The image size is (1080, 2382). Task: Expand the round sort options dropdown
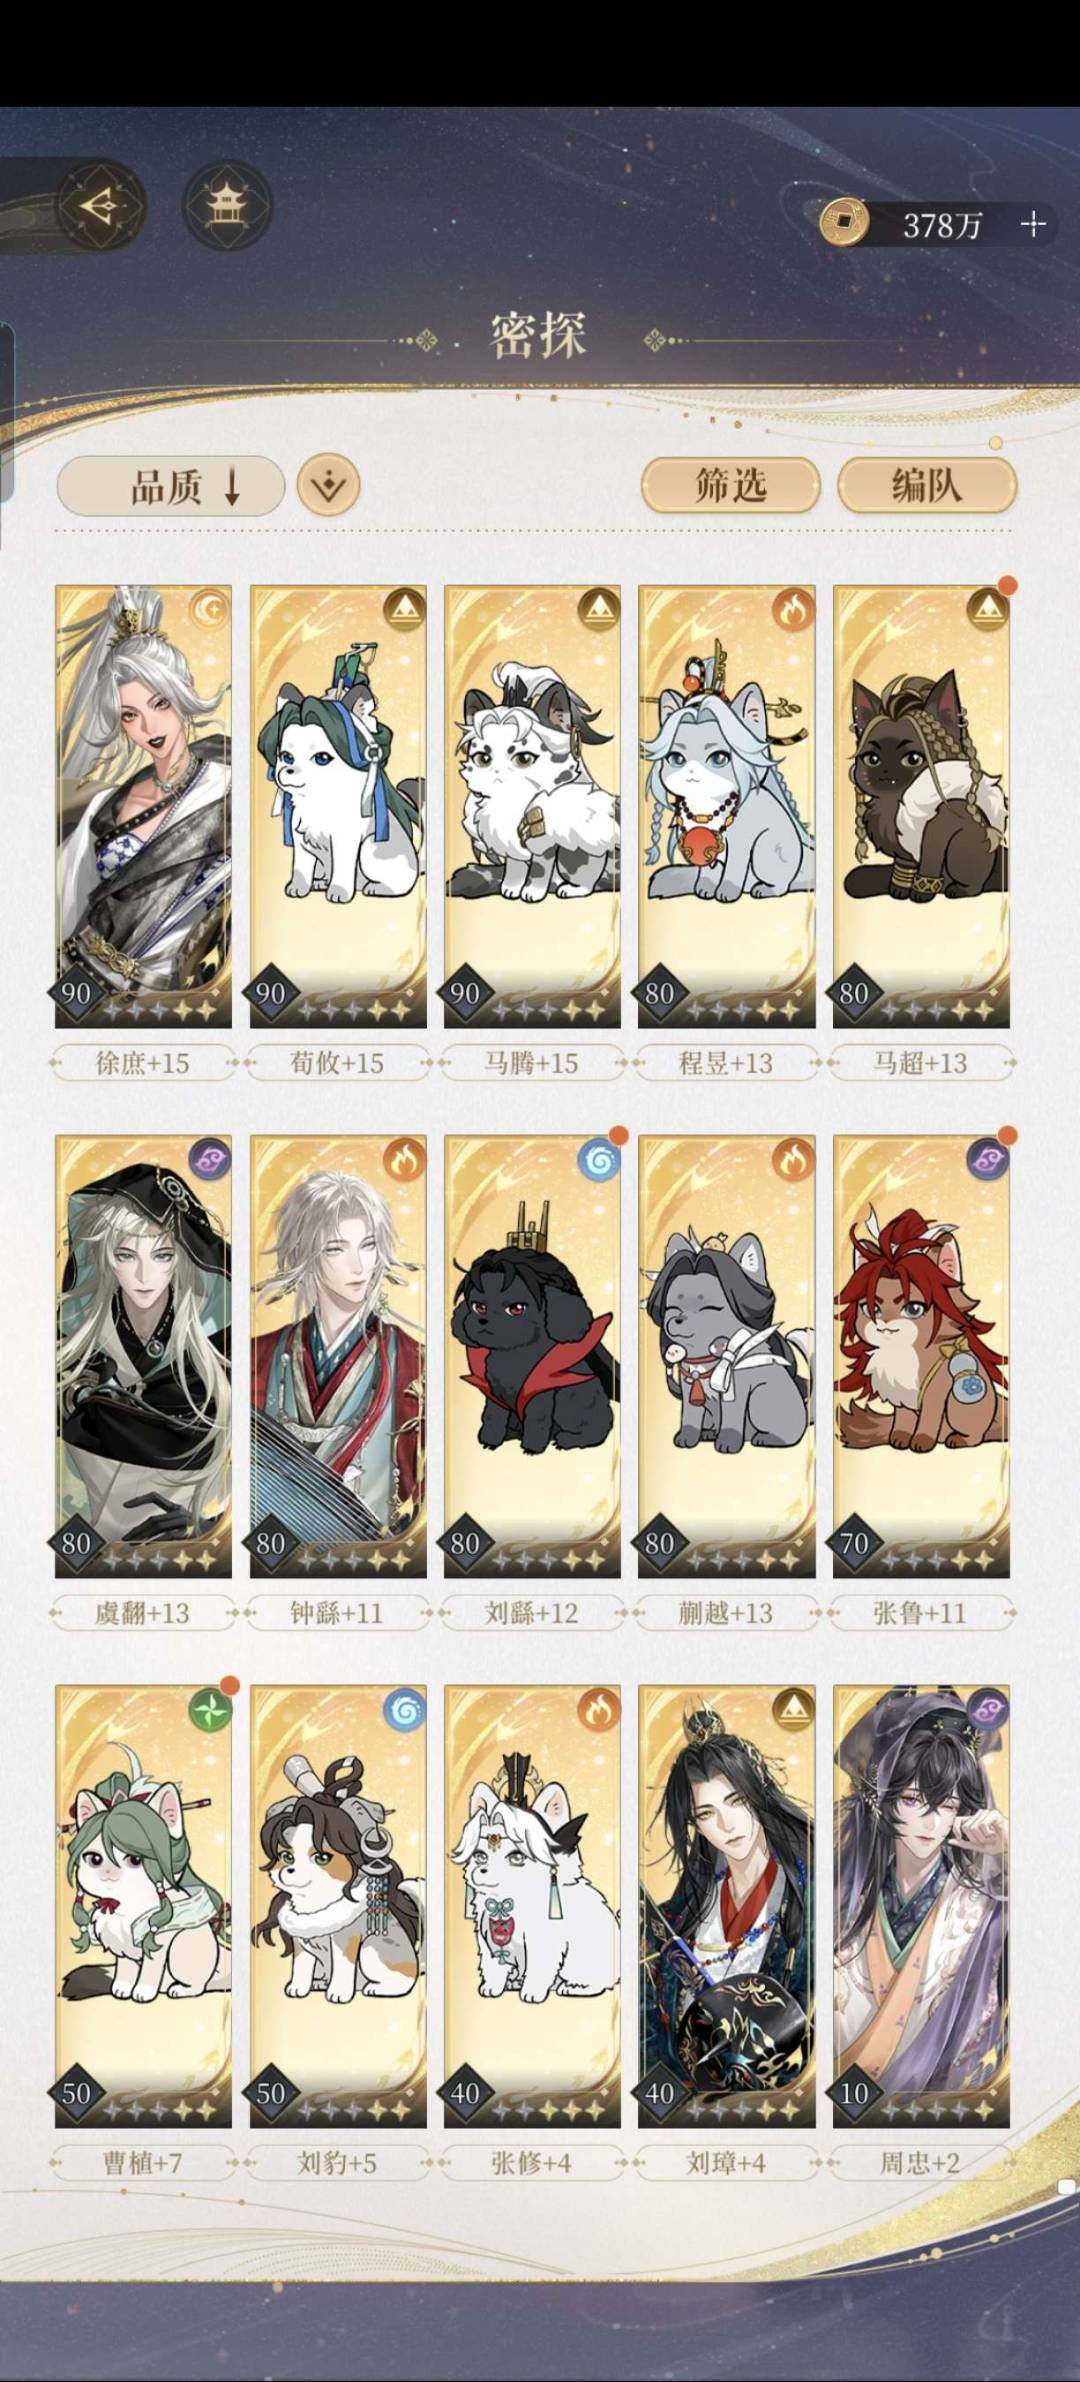(329, 486)
